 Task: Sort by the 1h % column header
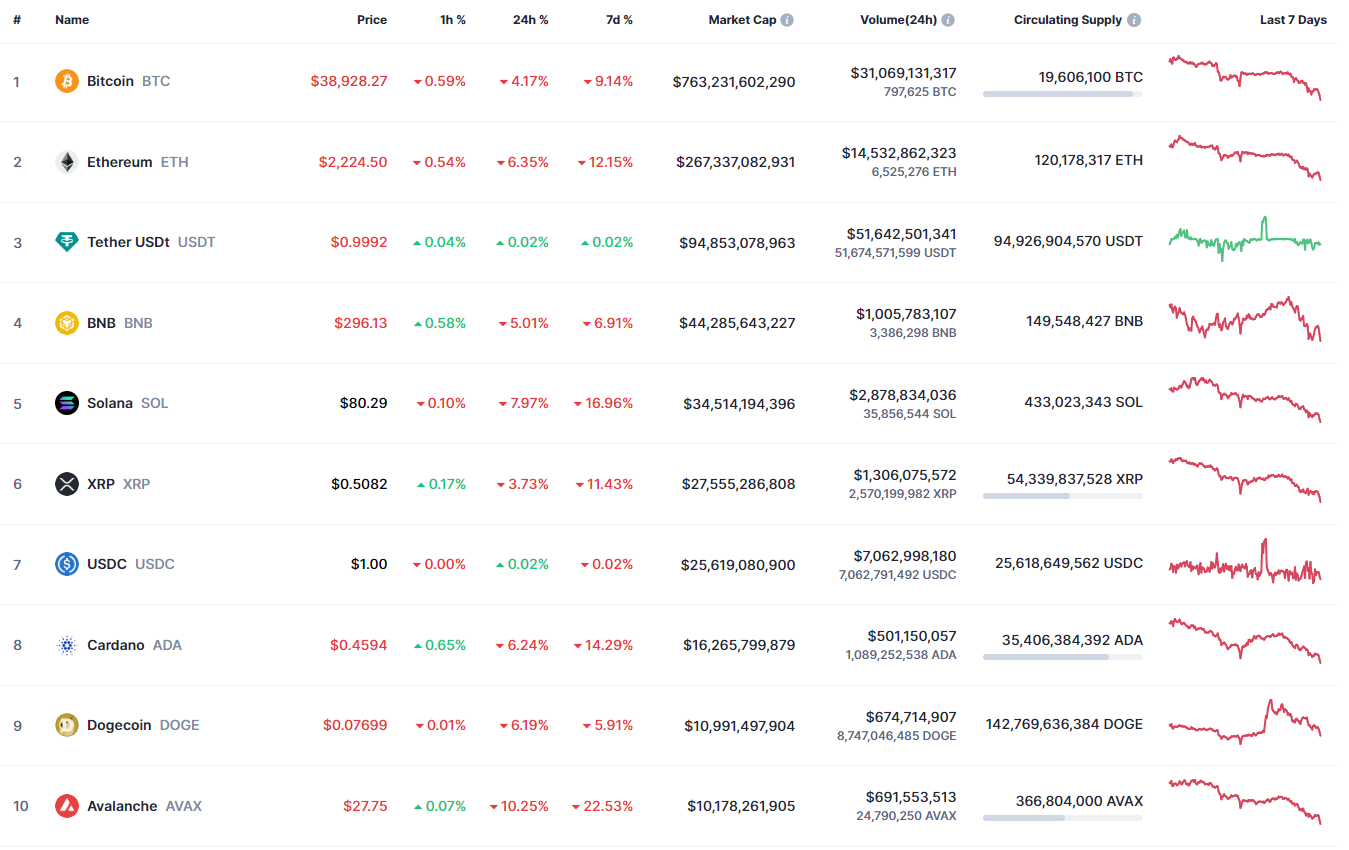[x=453, y=20]
